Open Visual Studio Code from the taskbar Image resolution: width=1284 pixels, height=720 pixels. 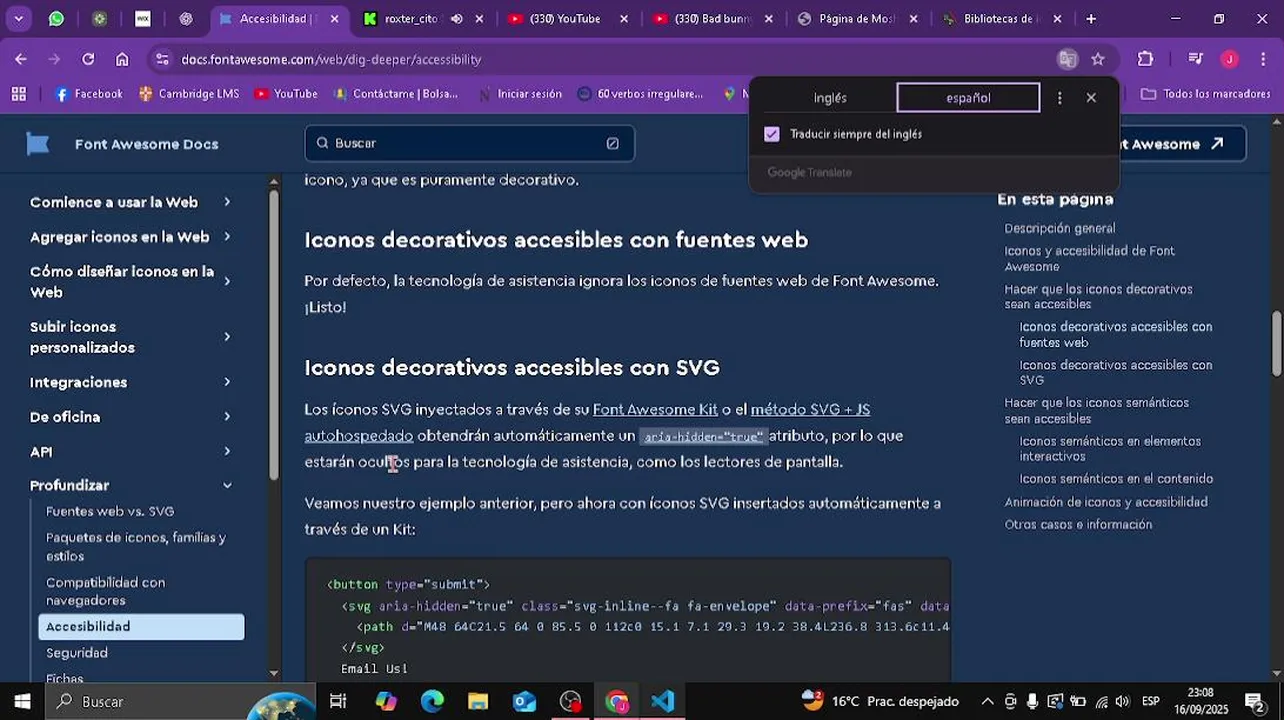click(662, 701)
